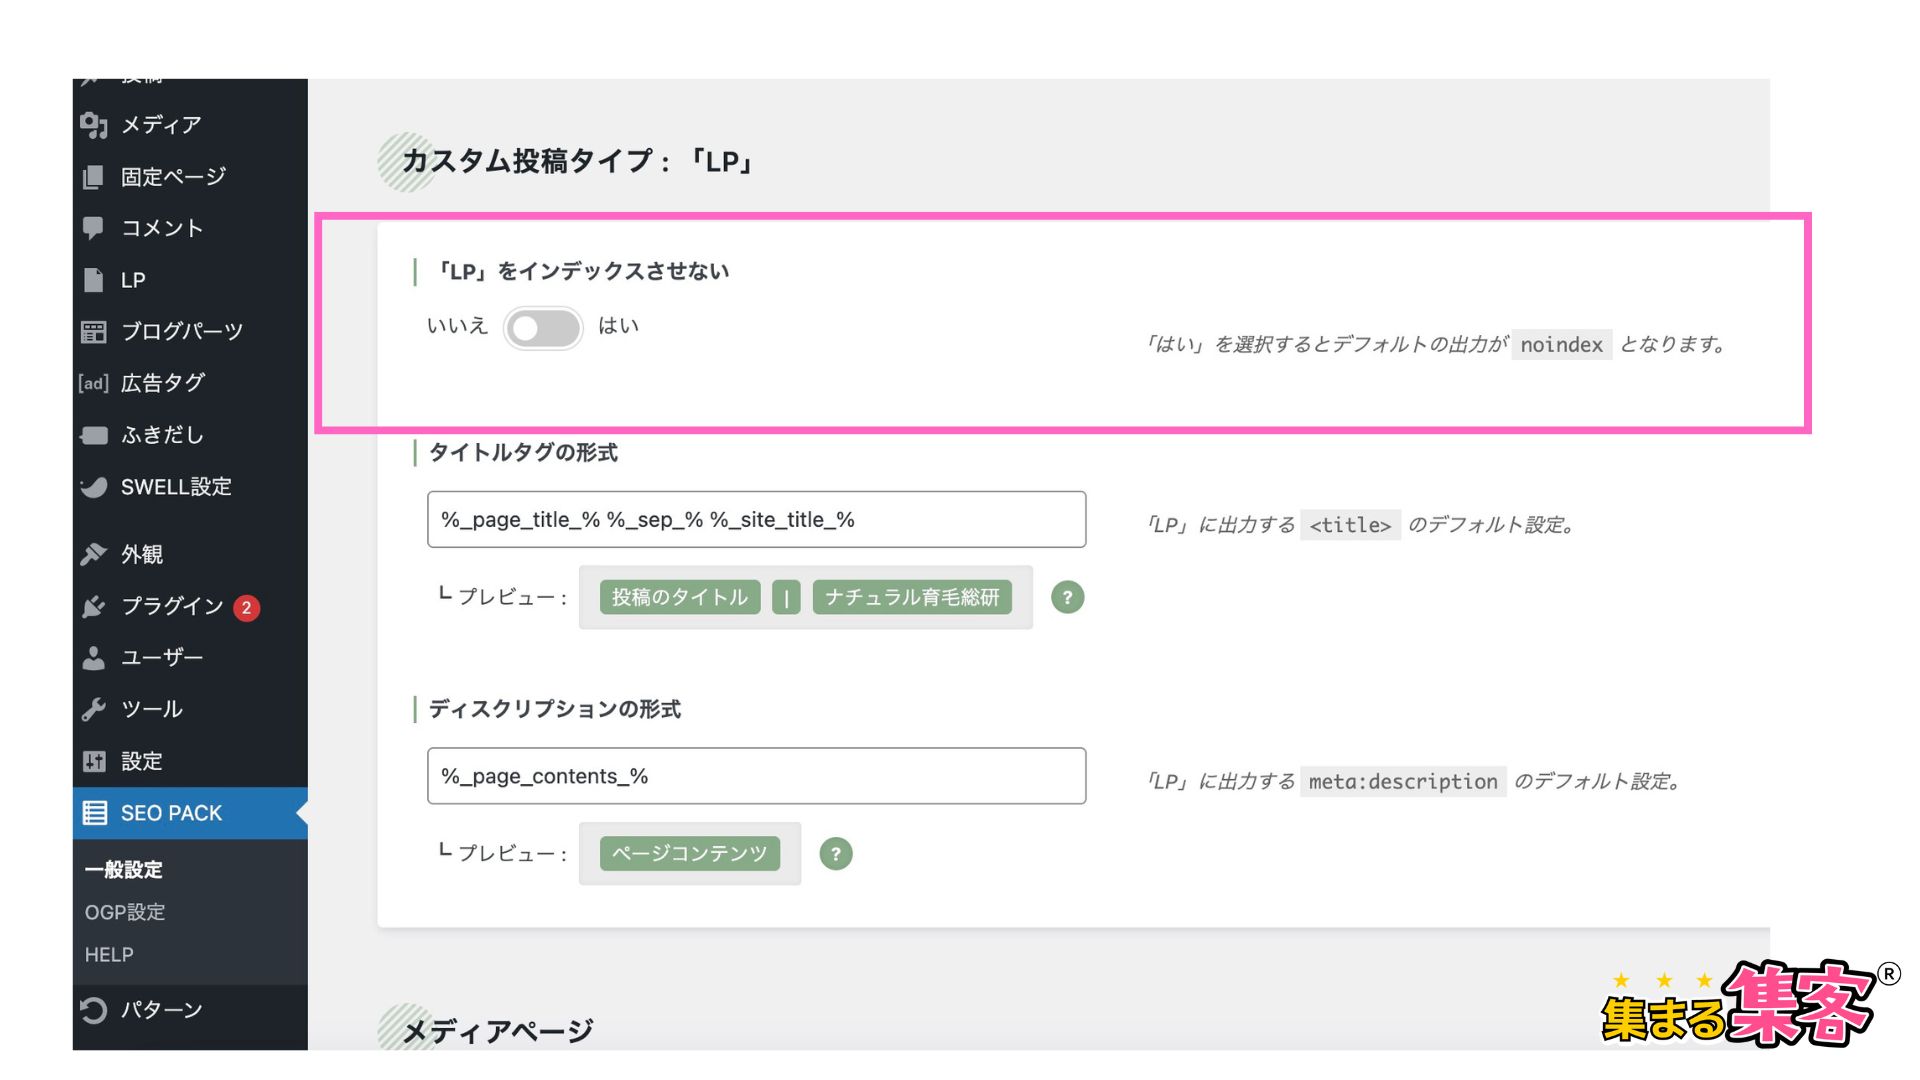
Task: Click the Comments (コメント) speech bubble icon
Action: point(94,228)
